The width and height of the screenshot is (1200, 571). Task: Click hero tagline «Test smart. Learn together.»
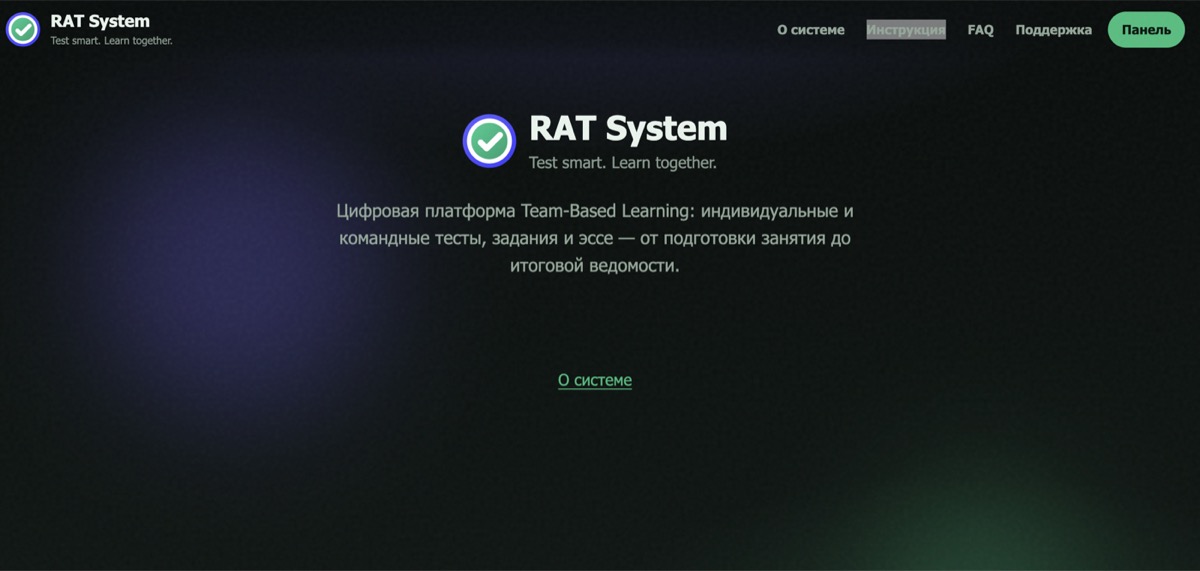[x=623, y=162]
